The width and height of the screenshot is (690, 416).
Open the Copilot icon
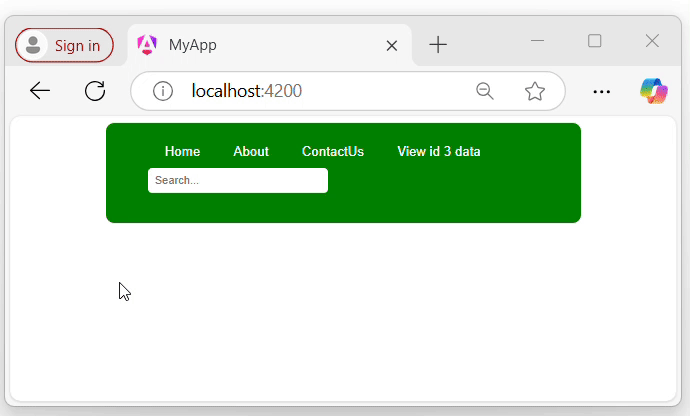tap(653, 91)
